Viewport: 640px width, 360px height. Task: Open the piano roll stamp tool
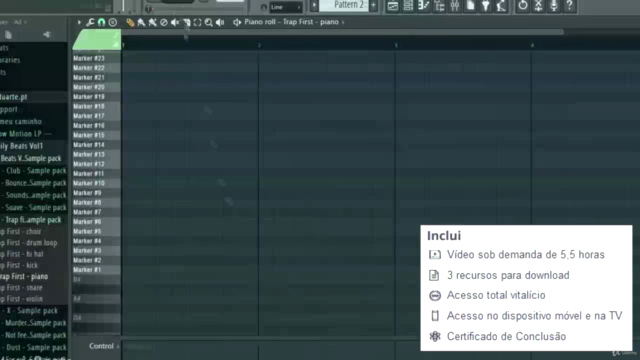(113, 22)
